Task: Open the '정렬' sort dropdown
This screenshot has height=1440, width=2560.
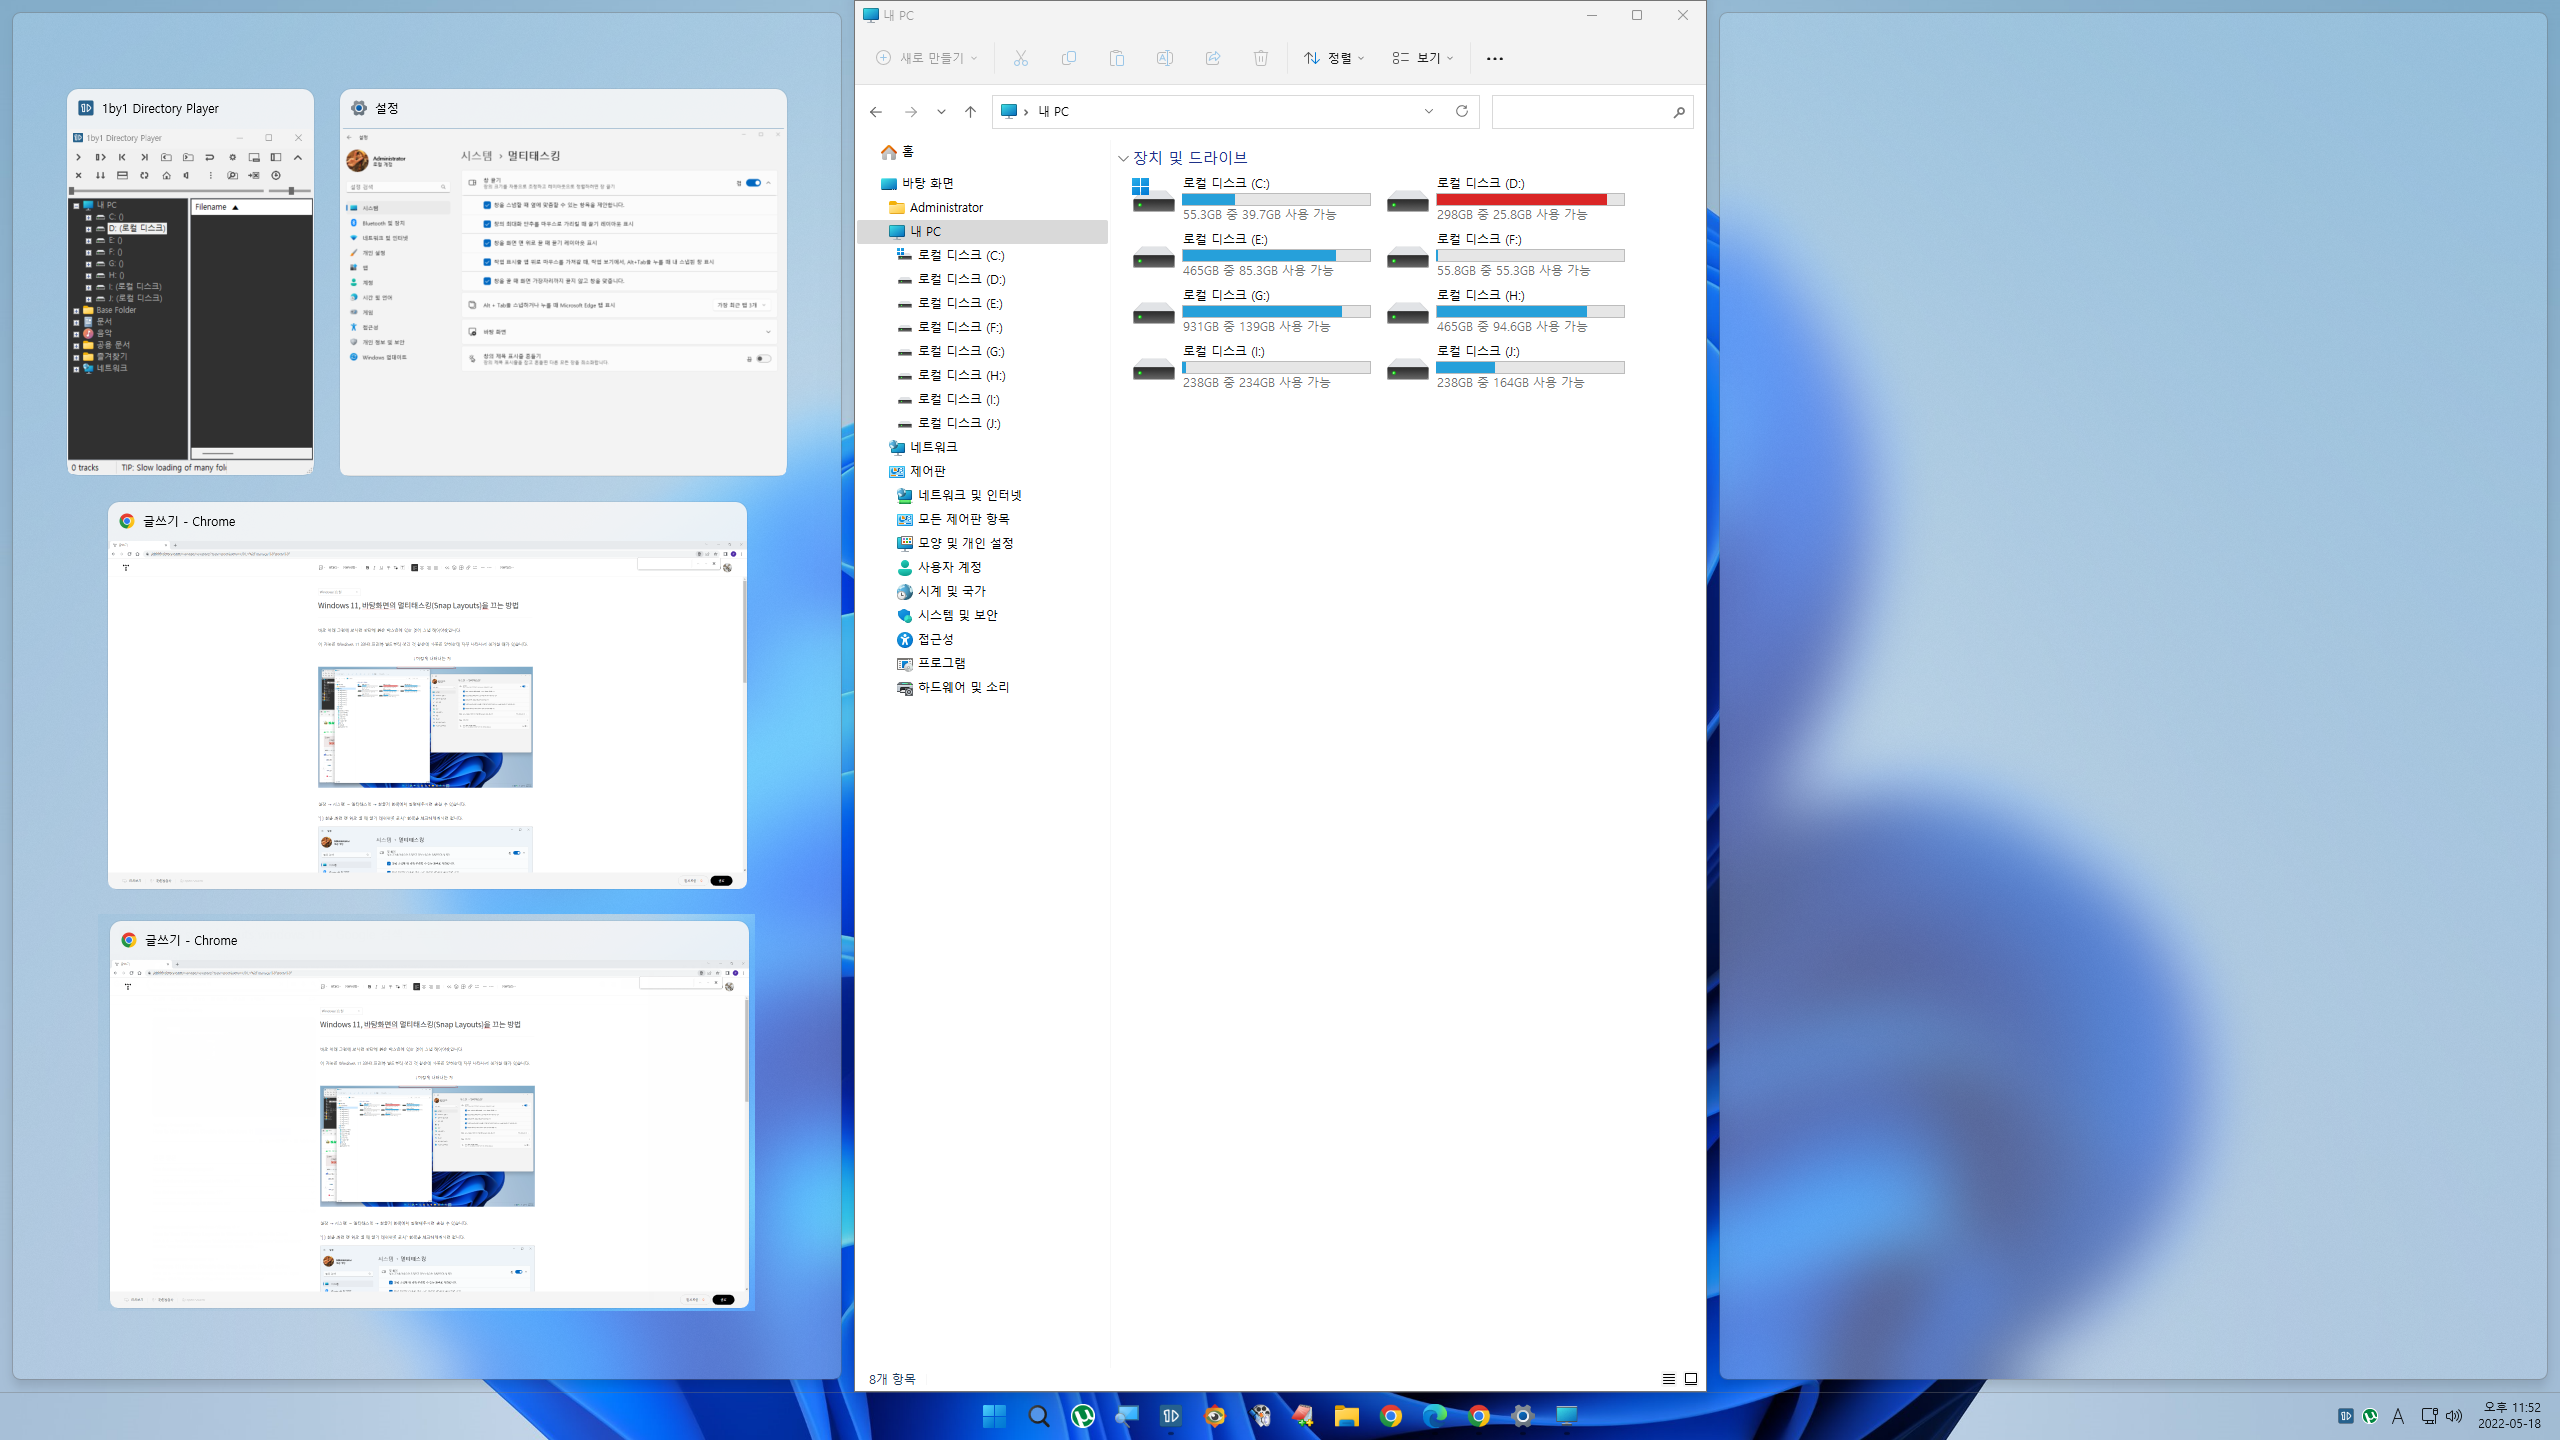Action: click(x=1334, y=58)
